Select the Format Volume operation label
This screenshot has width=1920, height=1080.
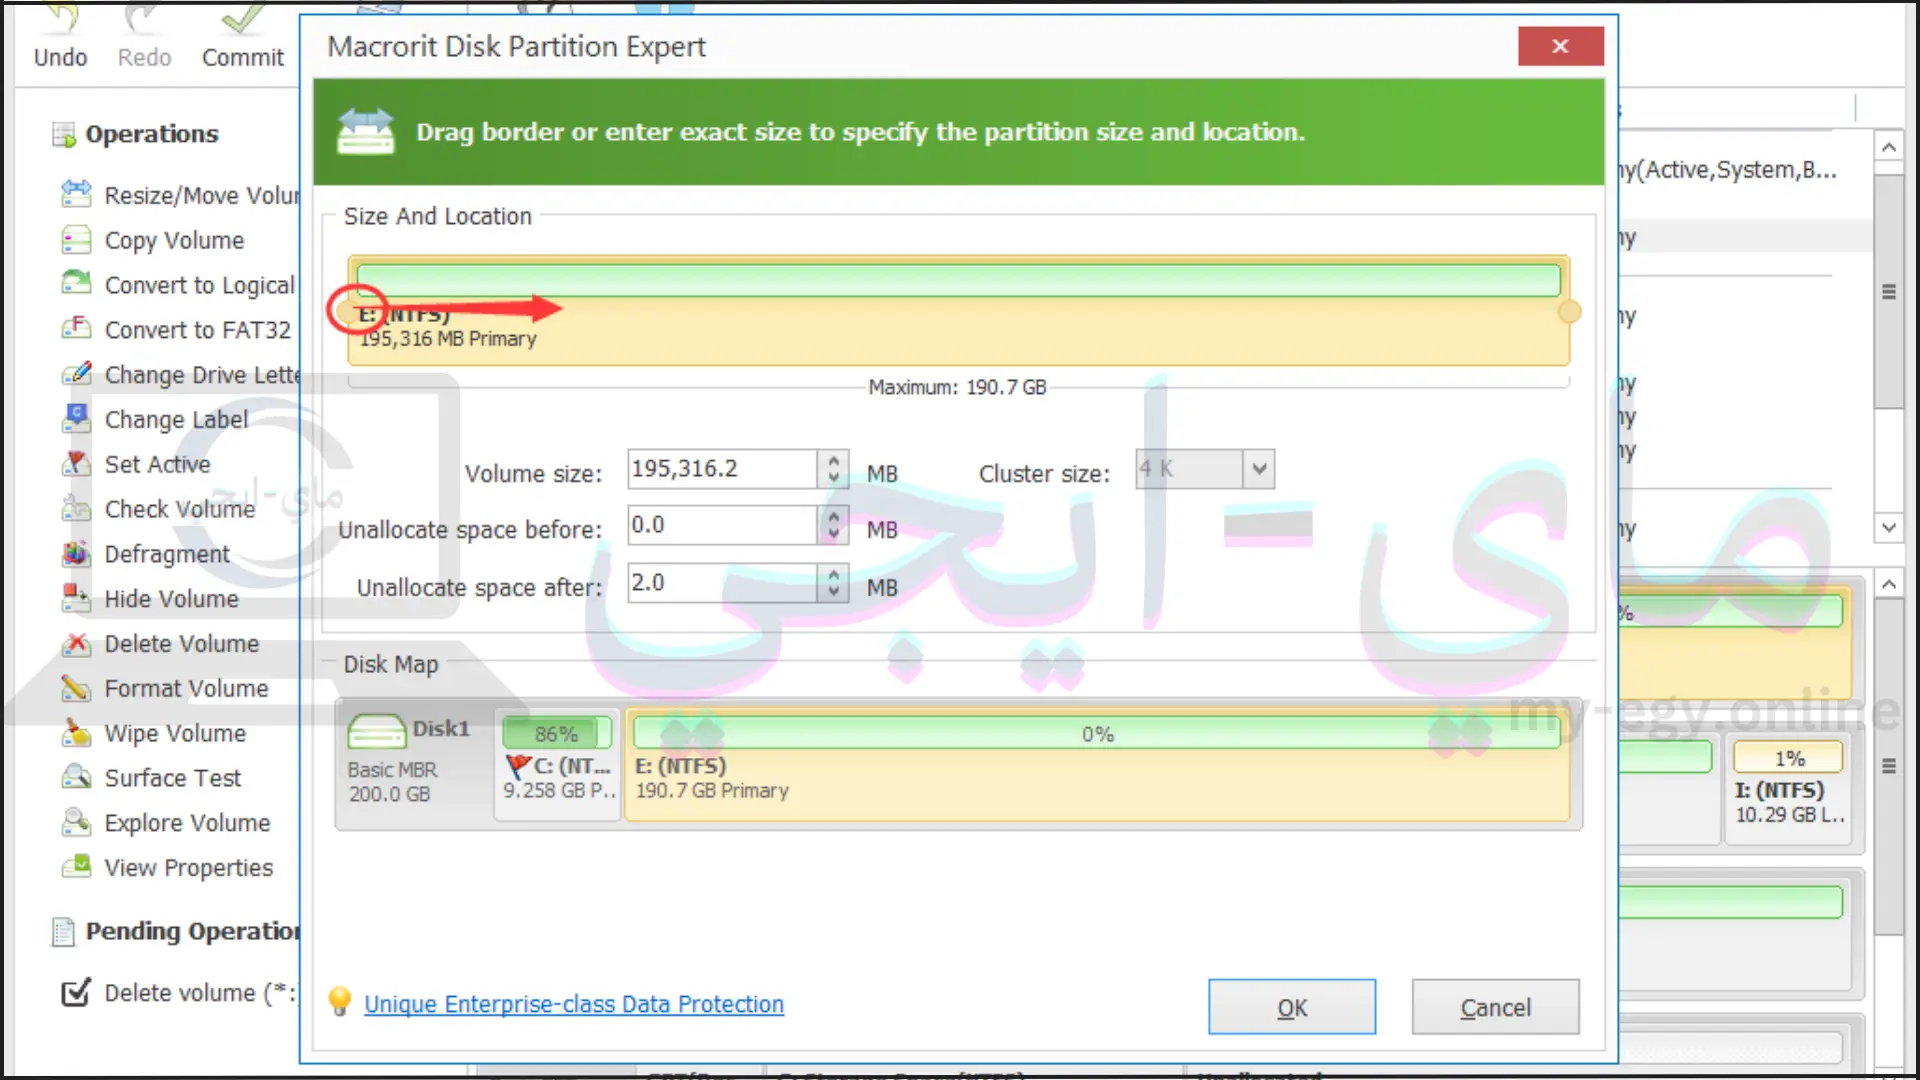pyautogui.click(x=187, y=688)
